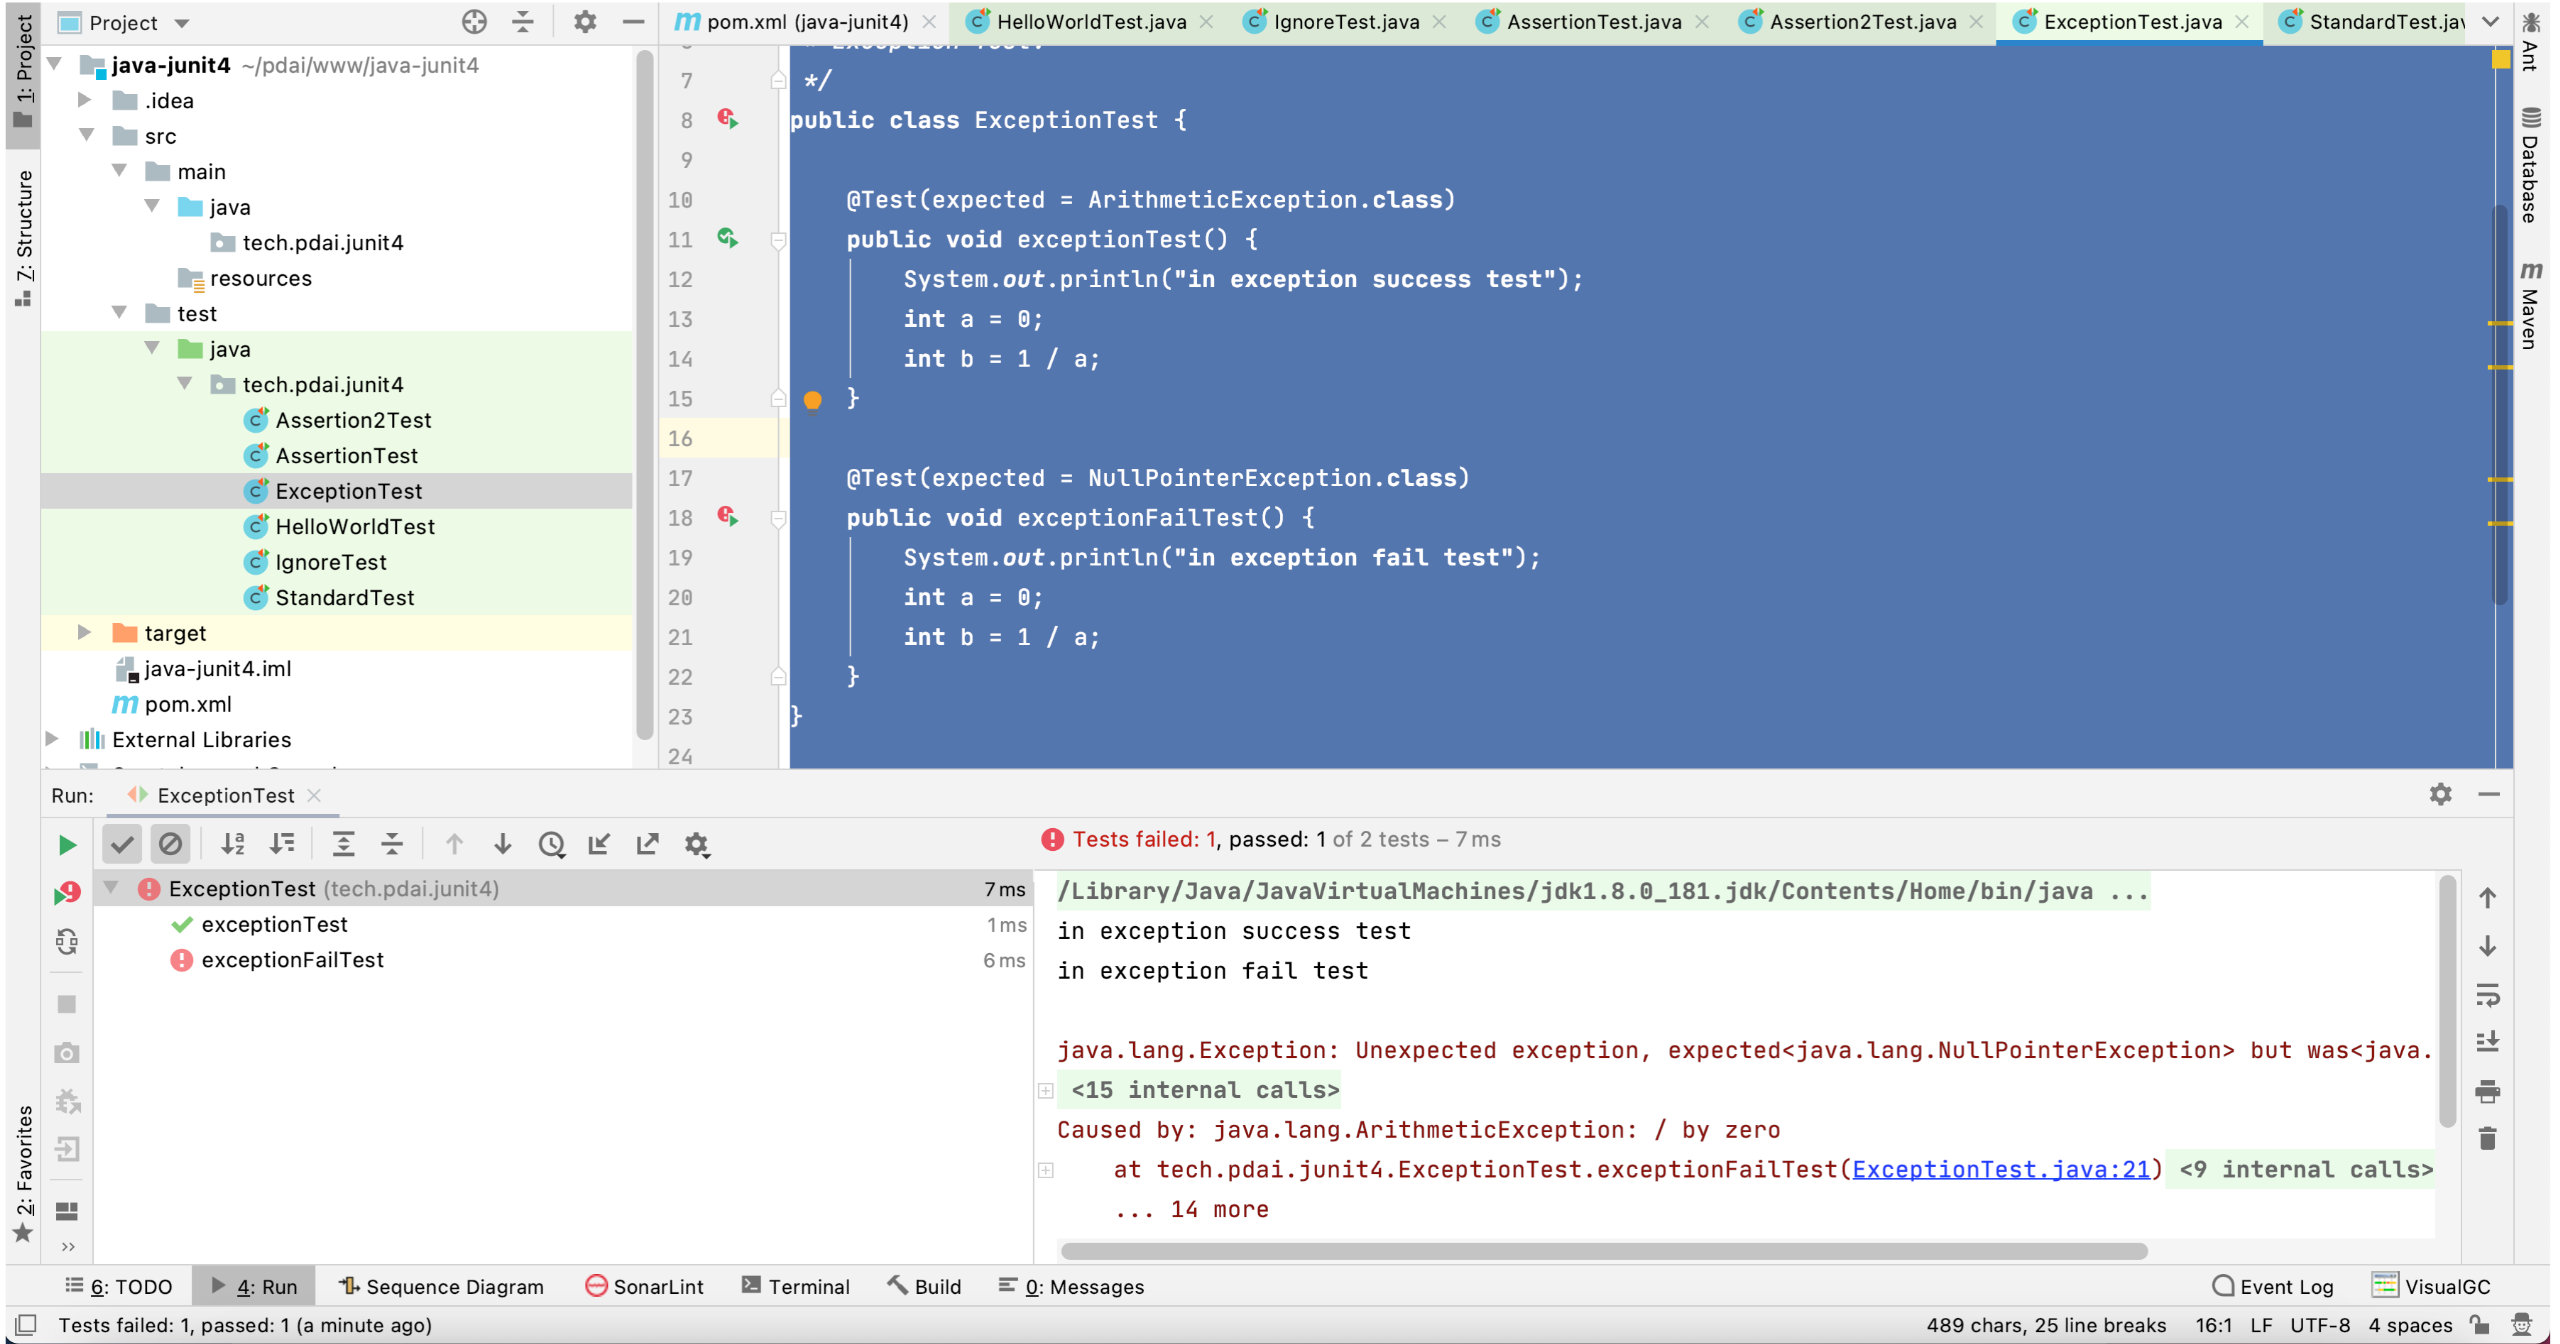Hide the Project tool window

click(633, 22)
